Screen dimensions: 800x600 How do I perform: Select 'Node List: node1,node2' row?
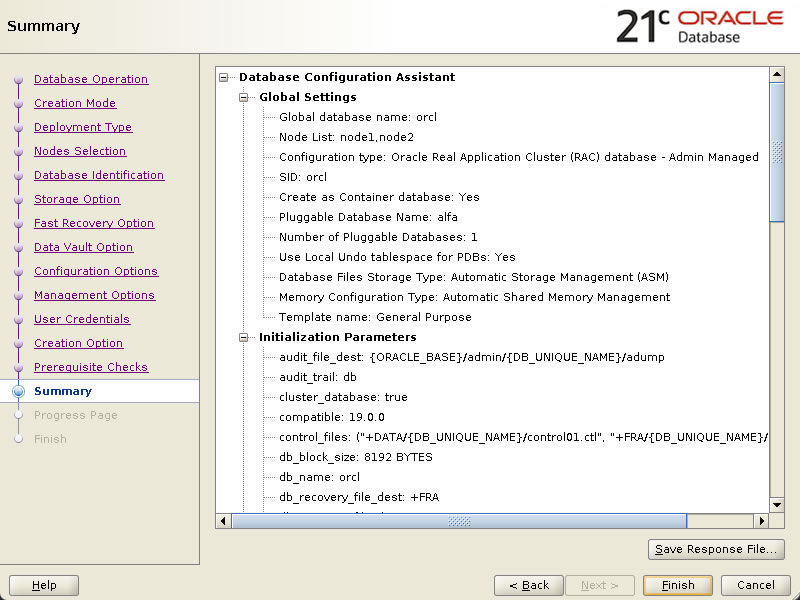[346, 137]
